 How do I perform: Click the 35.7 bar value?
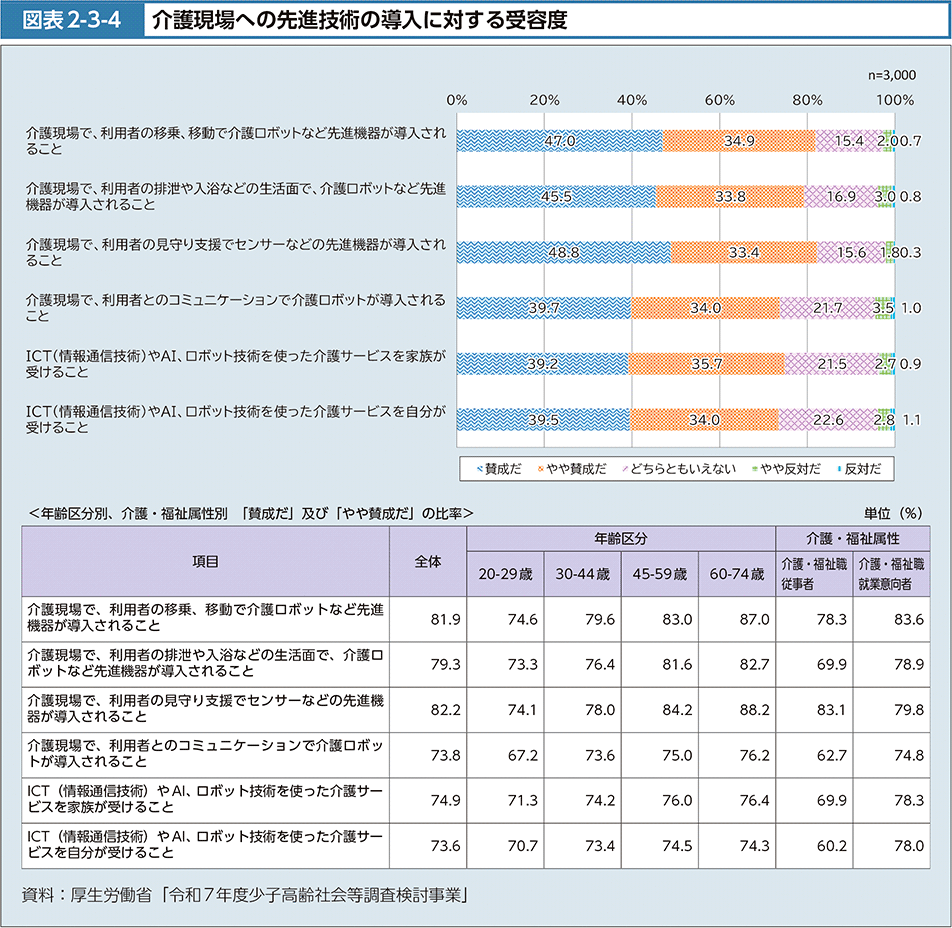(x=707, y=364)
